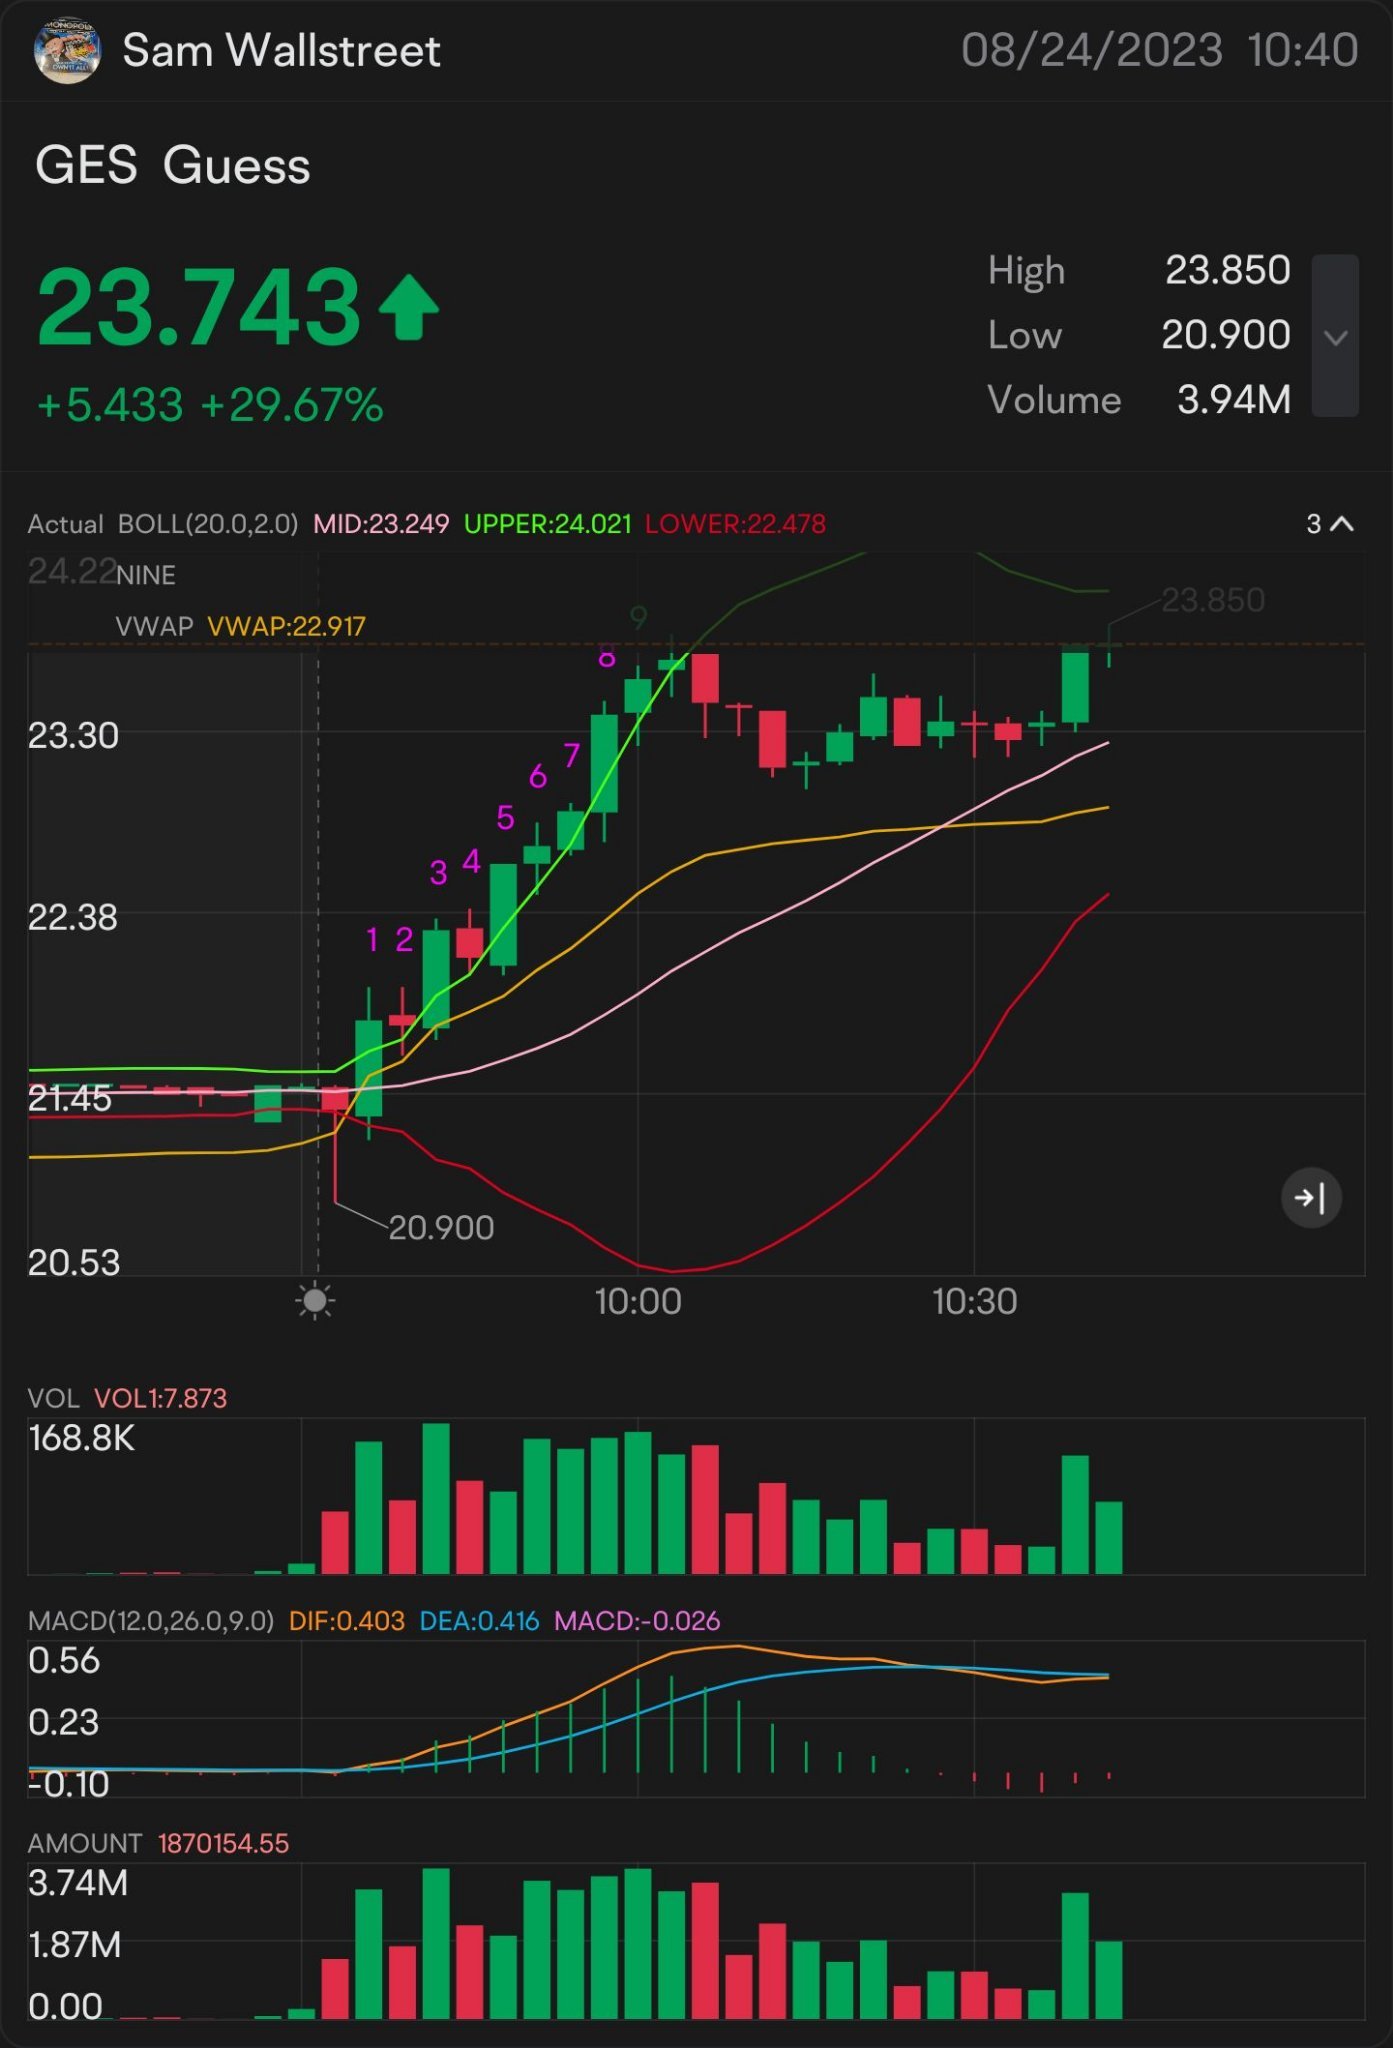
Task: Tap the pre-market sun icon
Action: pos(315,1301)
